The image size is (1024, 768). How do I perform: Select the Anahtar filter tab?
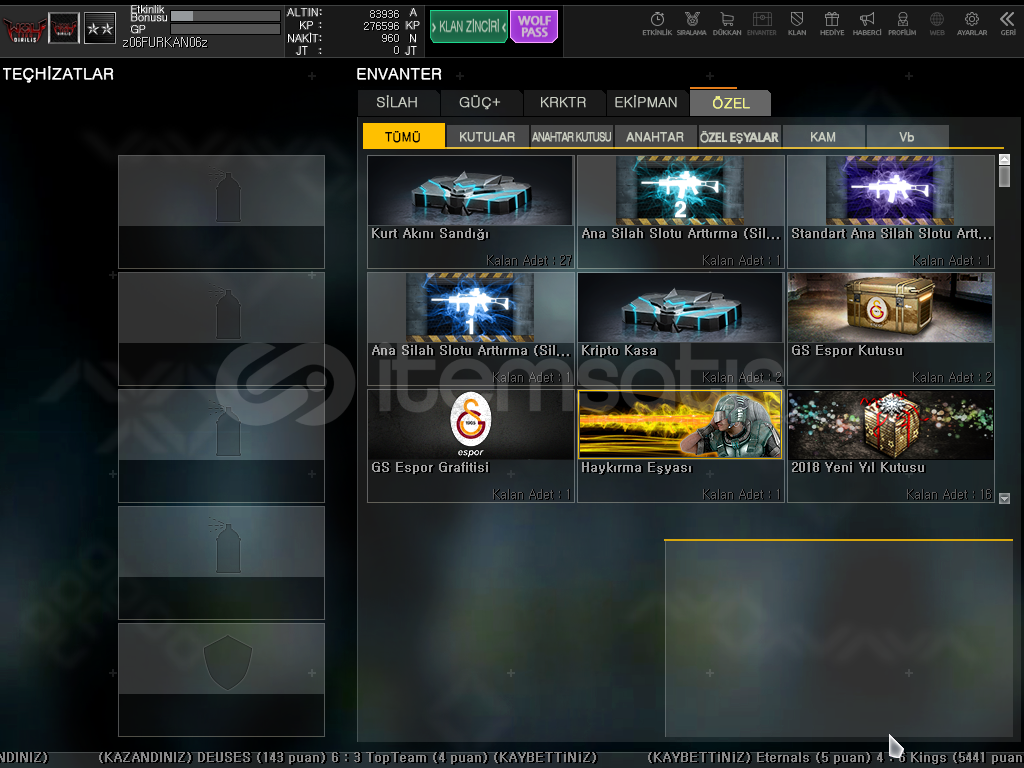655,137
